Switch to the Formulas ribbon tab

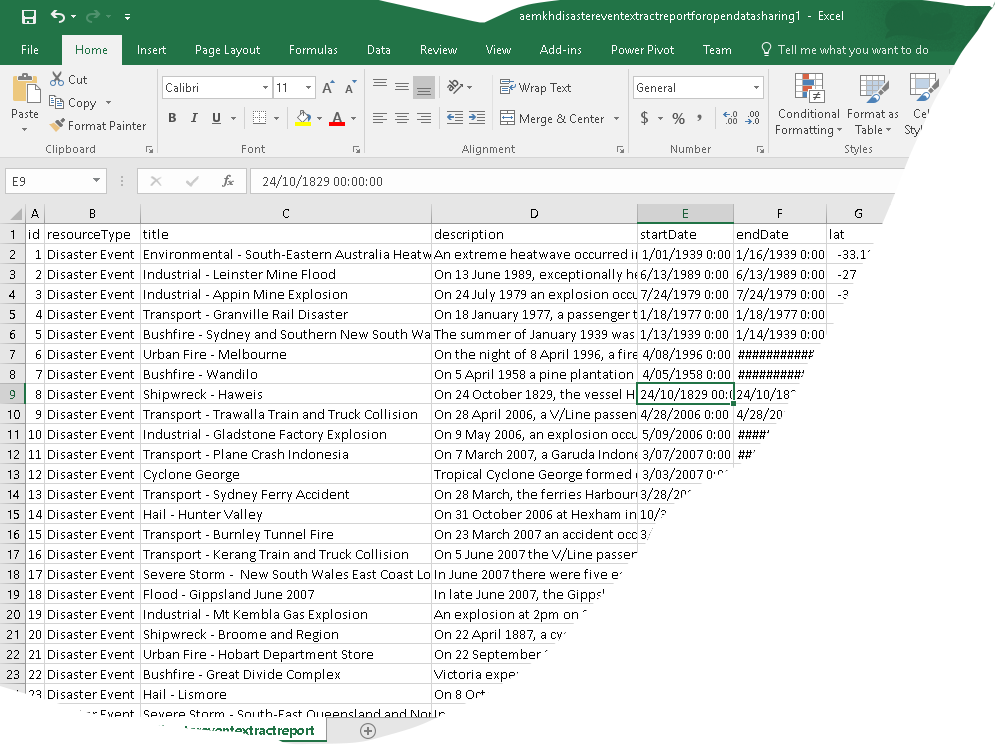click(x=313, y=49)
